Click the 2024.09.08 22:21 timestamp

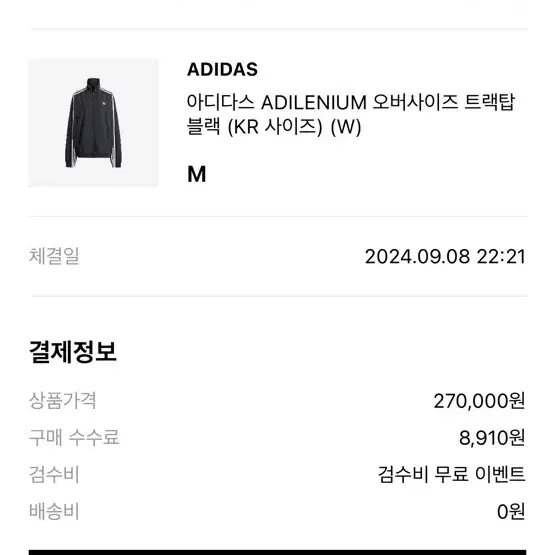445,257
